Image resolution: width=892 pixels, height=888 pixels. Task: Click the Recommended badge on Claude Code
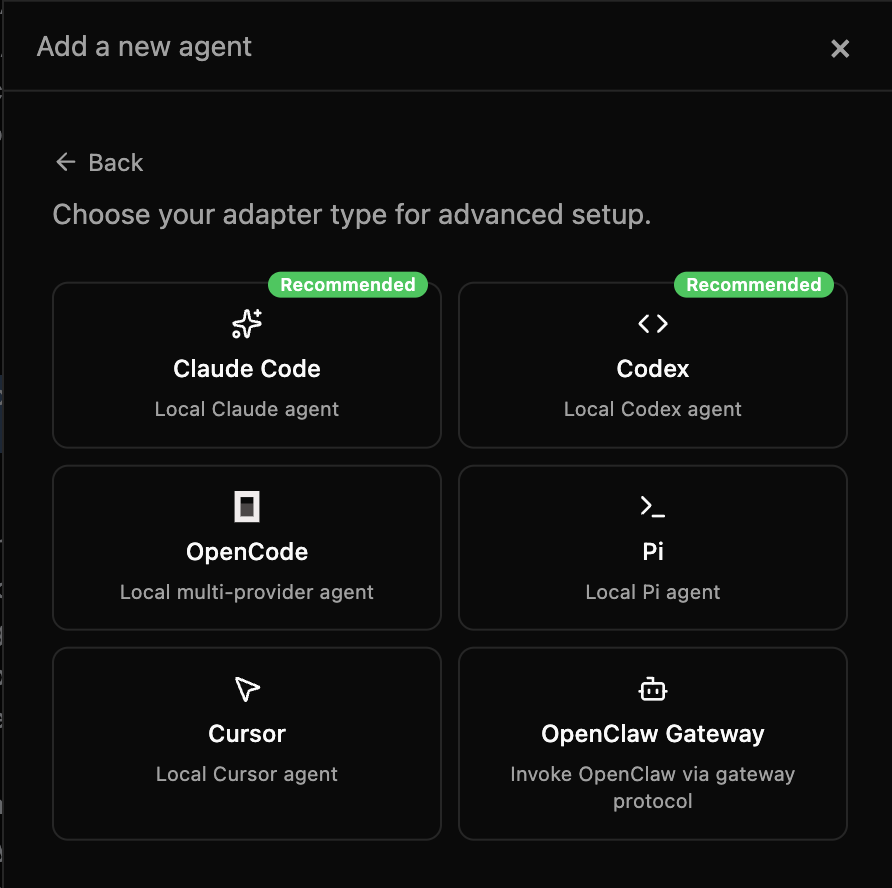click(348, 284)
